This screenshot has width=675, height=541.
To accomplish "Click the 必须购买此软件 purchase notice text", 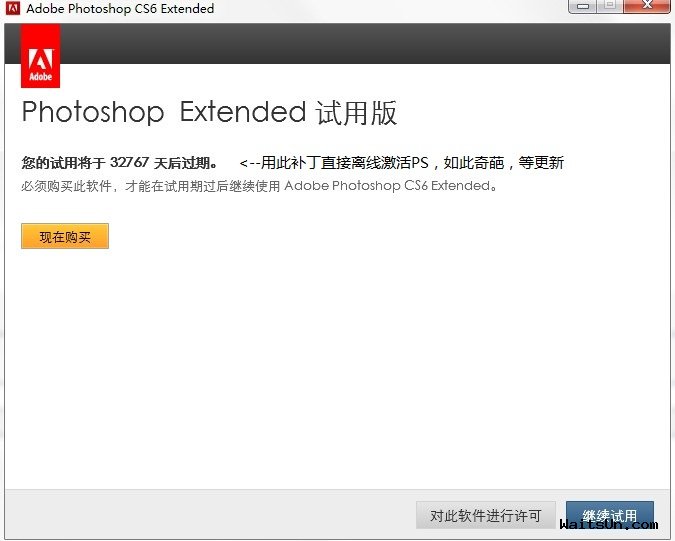I will pyautogui.click(x=260, y=186).
